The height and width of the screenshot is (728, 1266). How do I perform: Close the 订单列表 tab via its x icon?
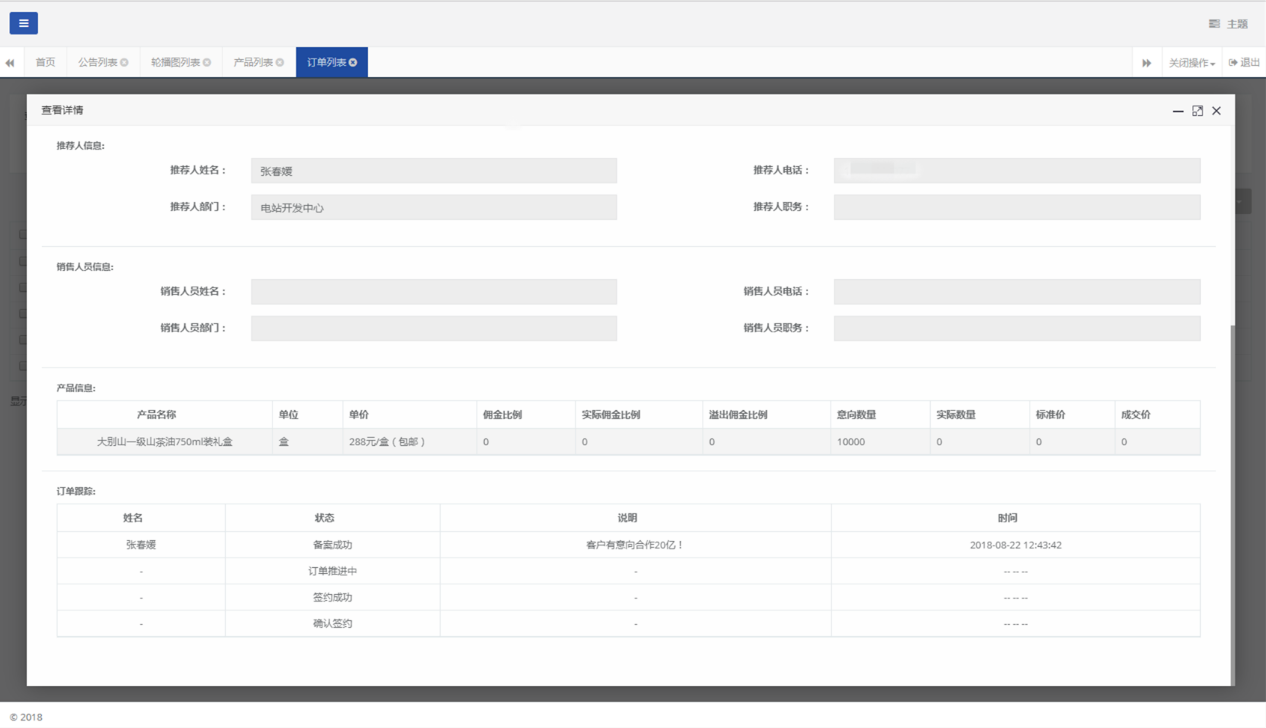353,63
